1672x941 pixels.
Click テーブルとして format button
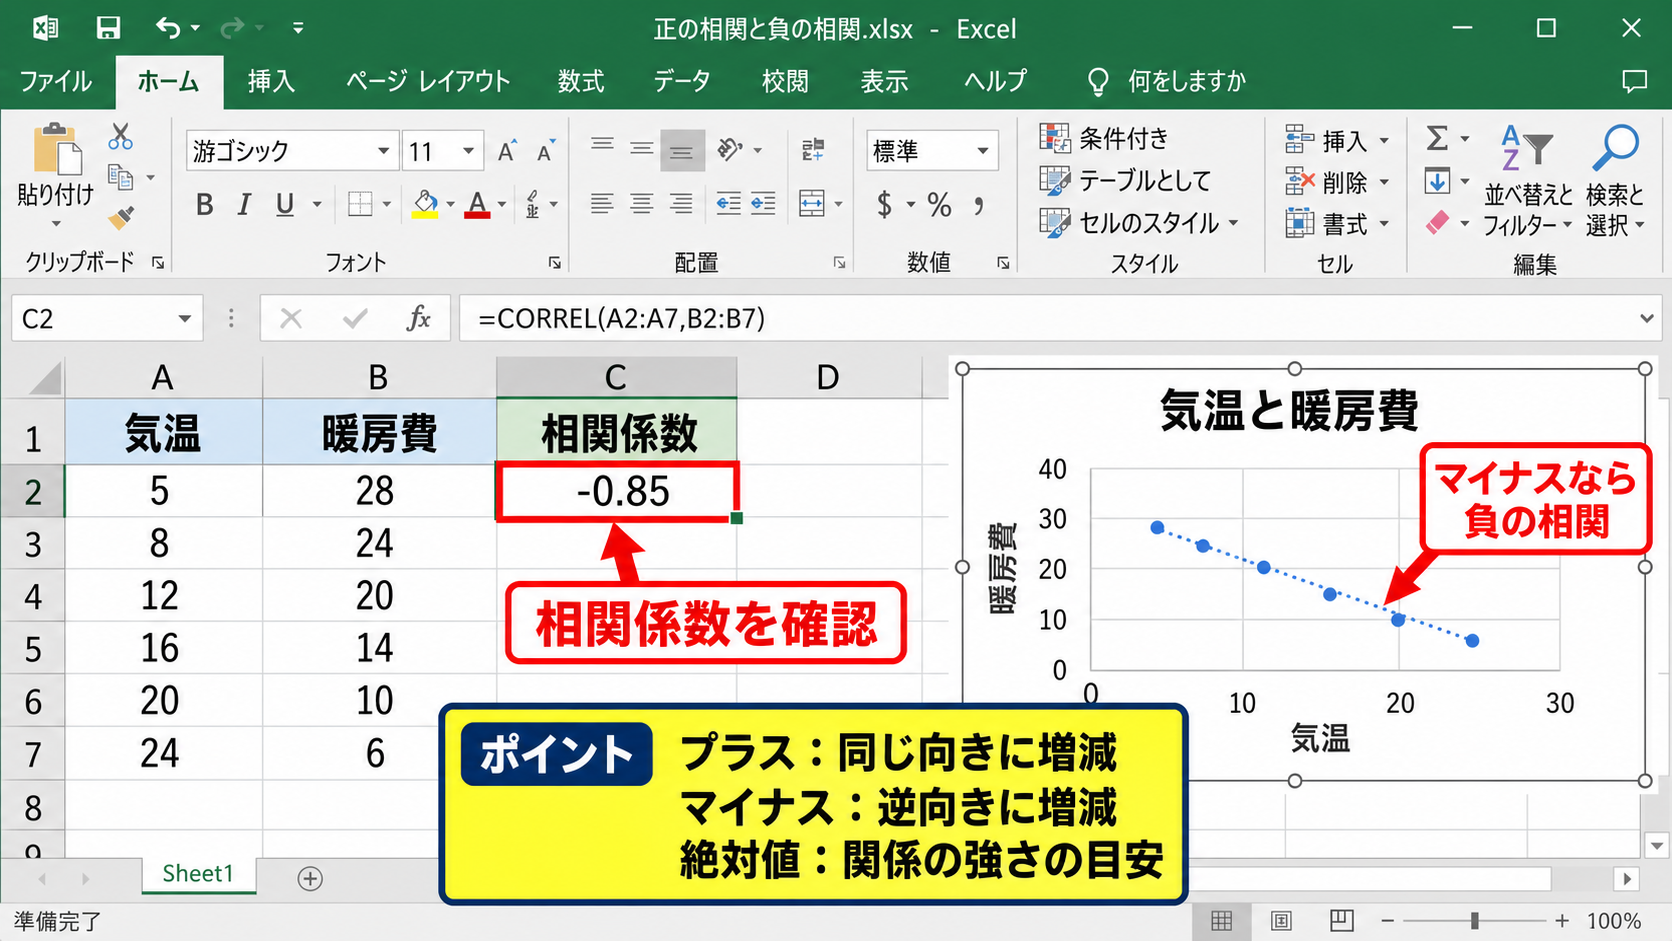pos(1125,181)
